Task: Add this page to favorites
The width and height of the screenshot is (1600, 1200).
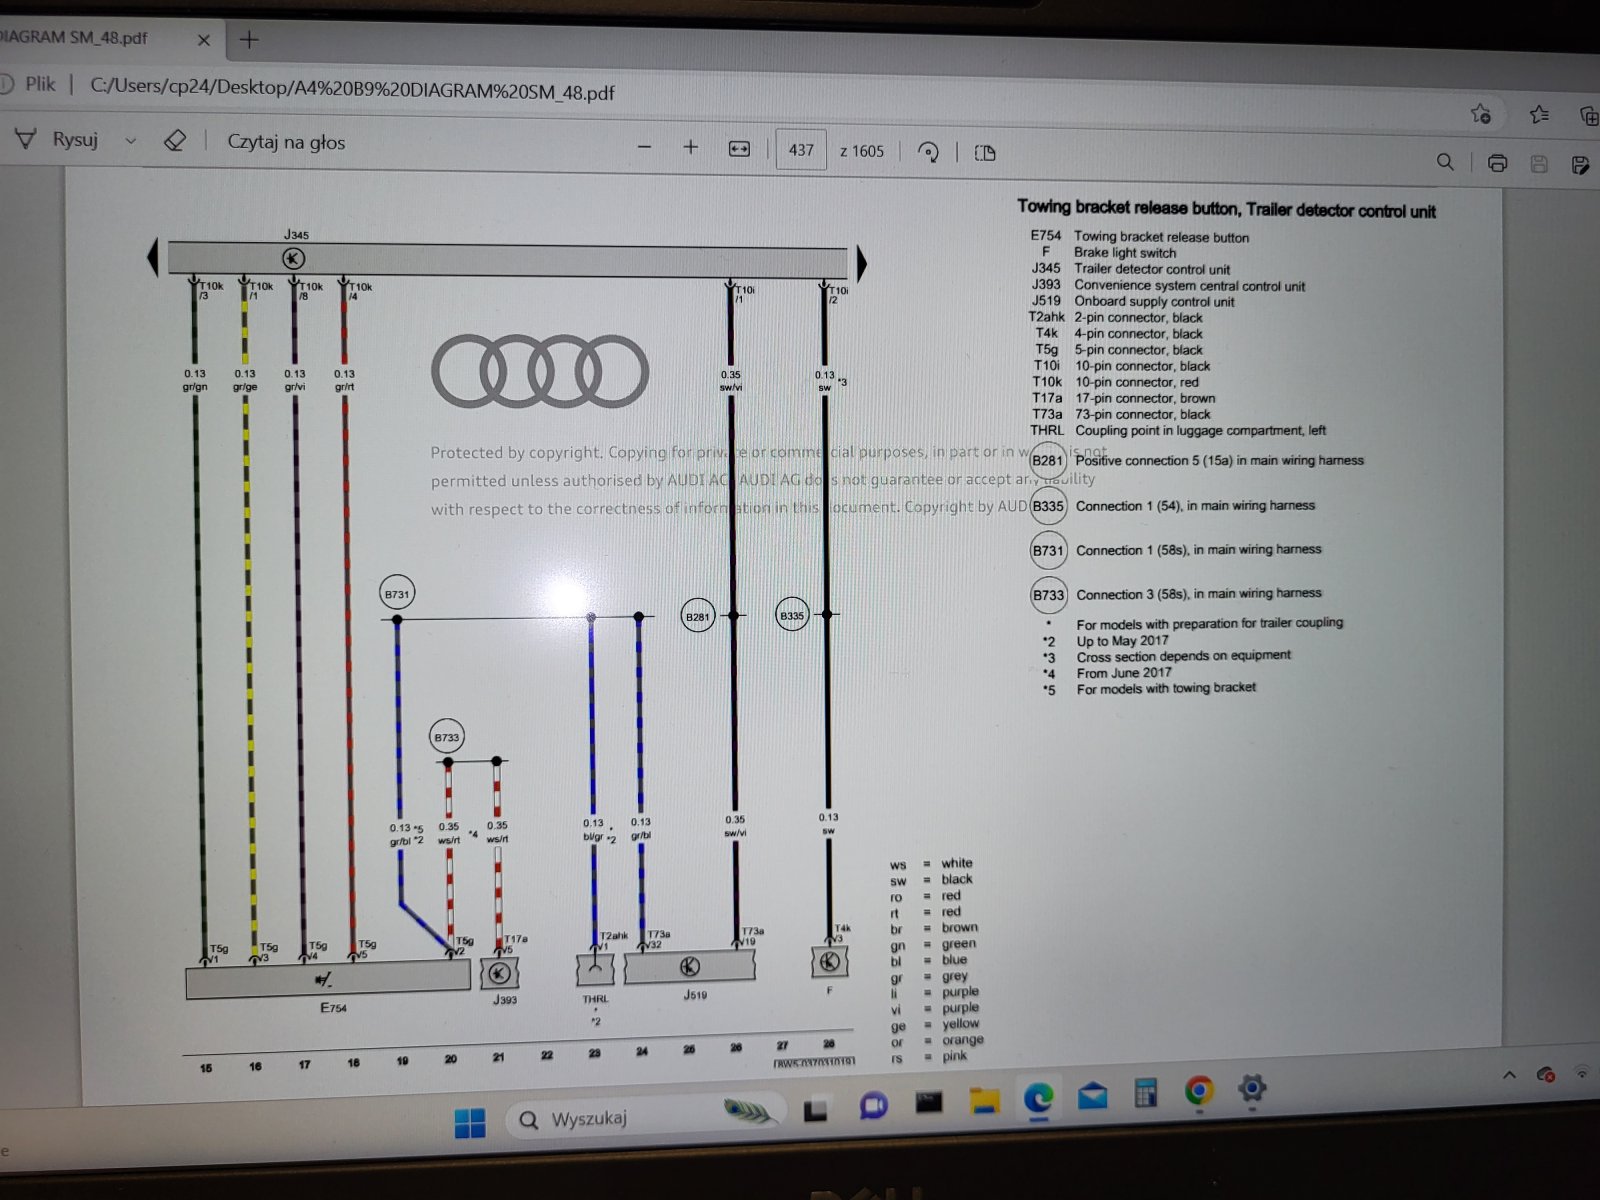Action: tap(1481, 113)
